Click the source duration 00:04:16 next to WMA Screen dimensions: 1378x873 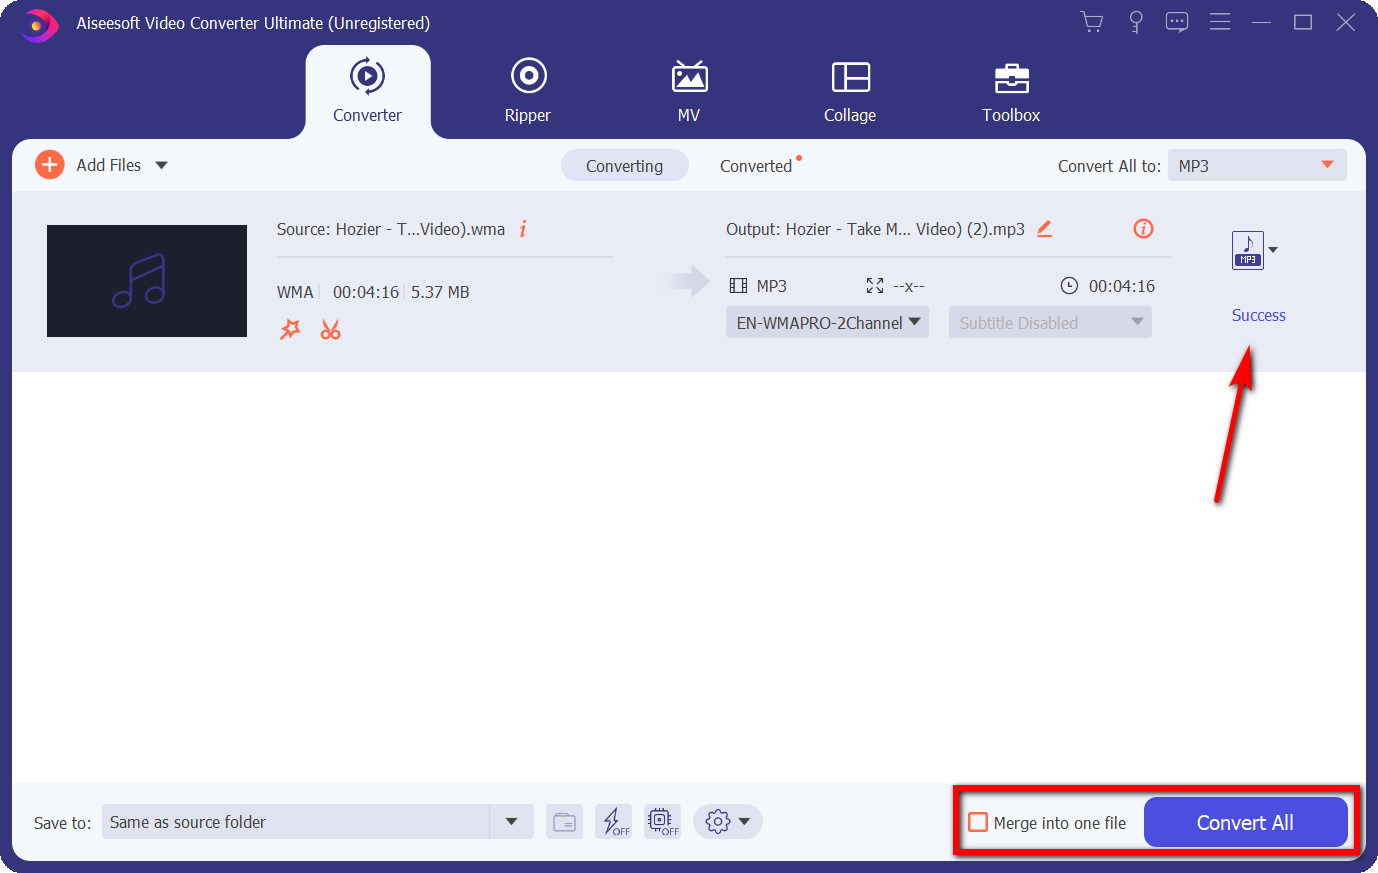[x=366, y=292]
